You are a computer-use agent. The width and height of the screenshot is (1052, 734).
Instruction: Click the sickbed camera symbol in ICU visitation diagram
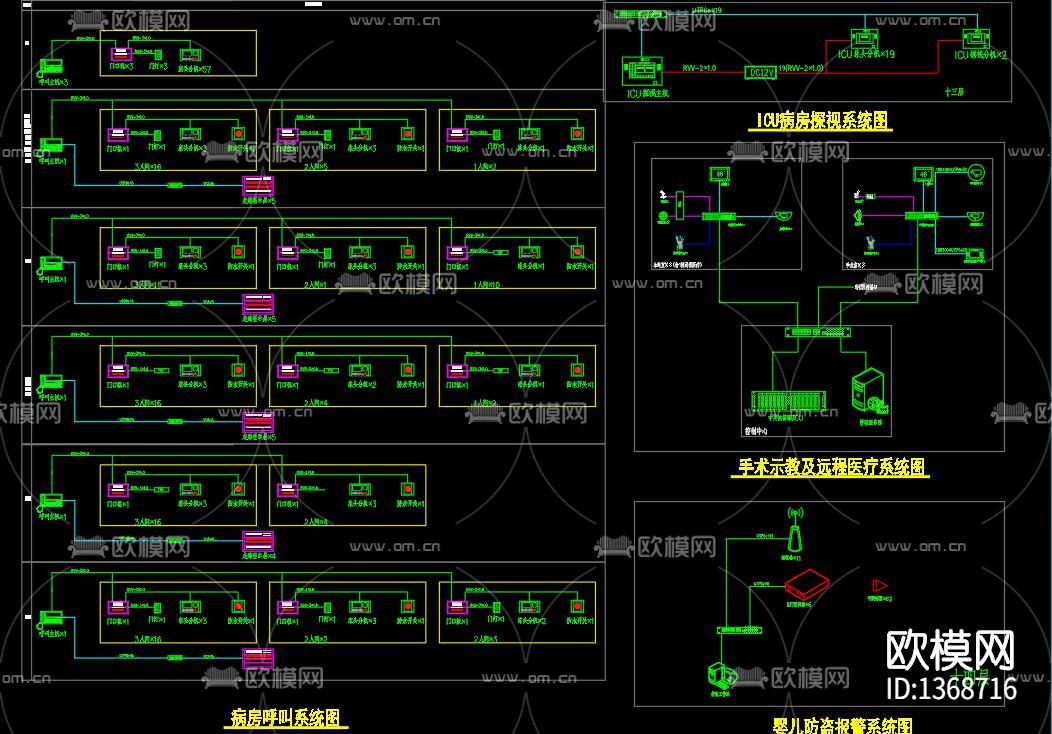863,39
